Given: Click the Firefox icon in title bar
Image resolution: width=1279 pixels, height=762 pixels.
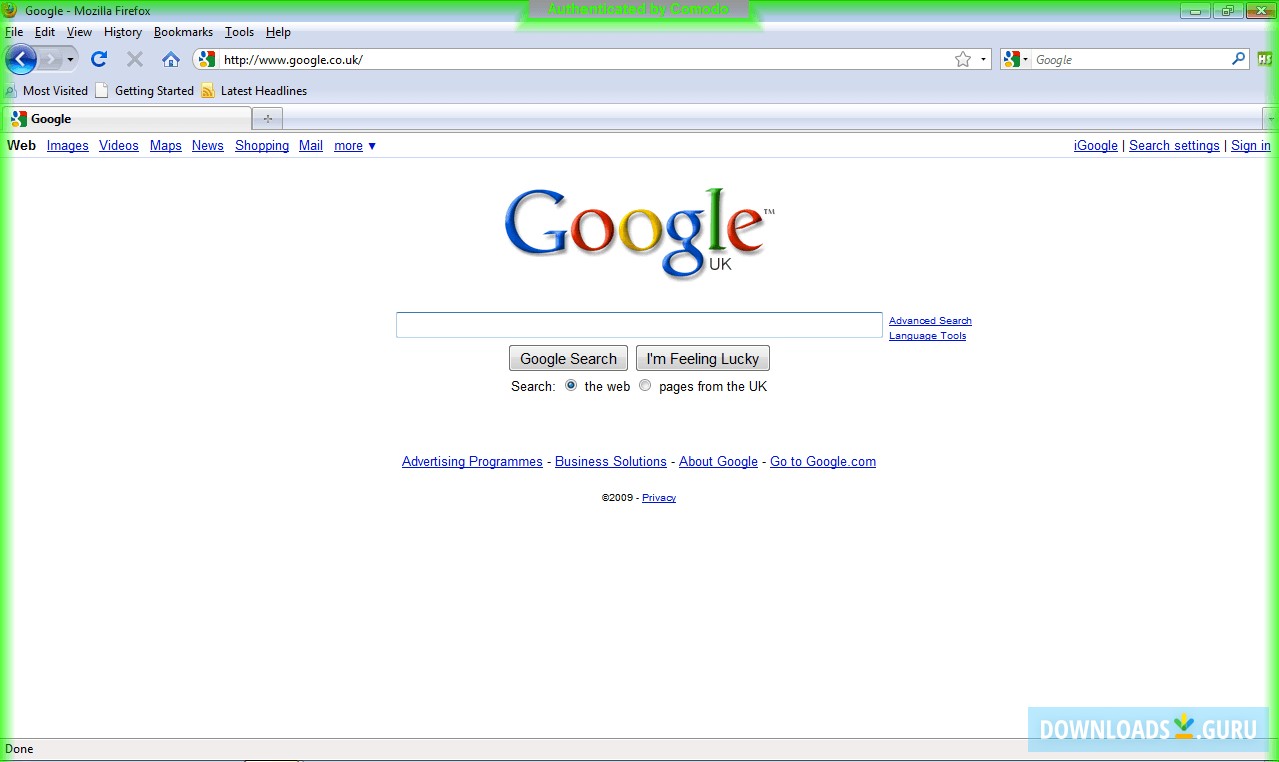Looking at the screenshot, I should (11, 10).
